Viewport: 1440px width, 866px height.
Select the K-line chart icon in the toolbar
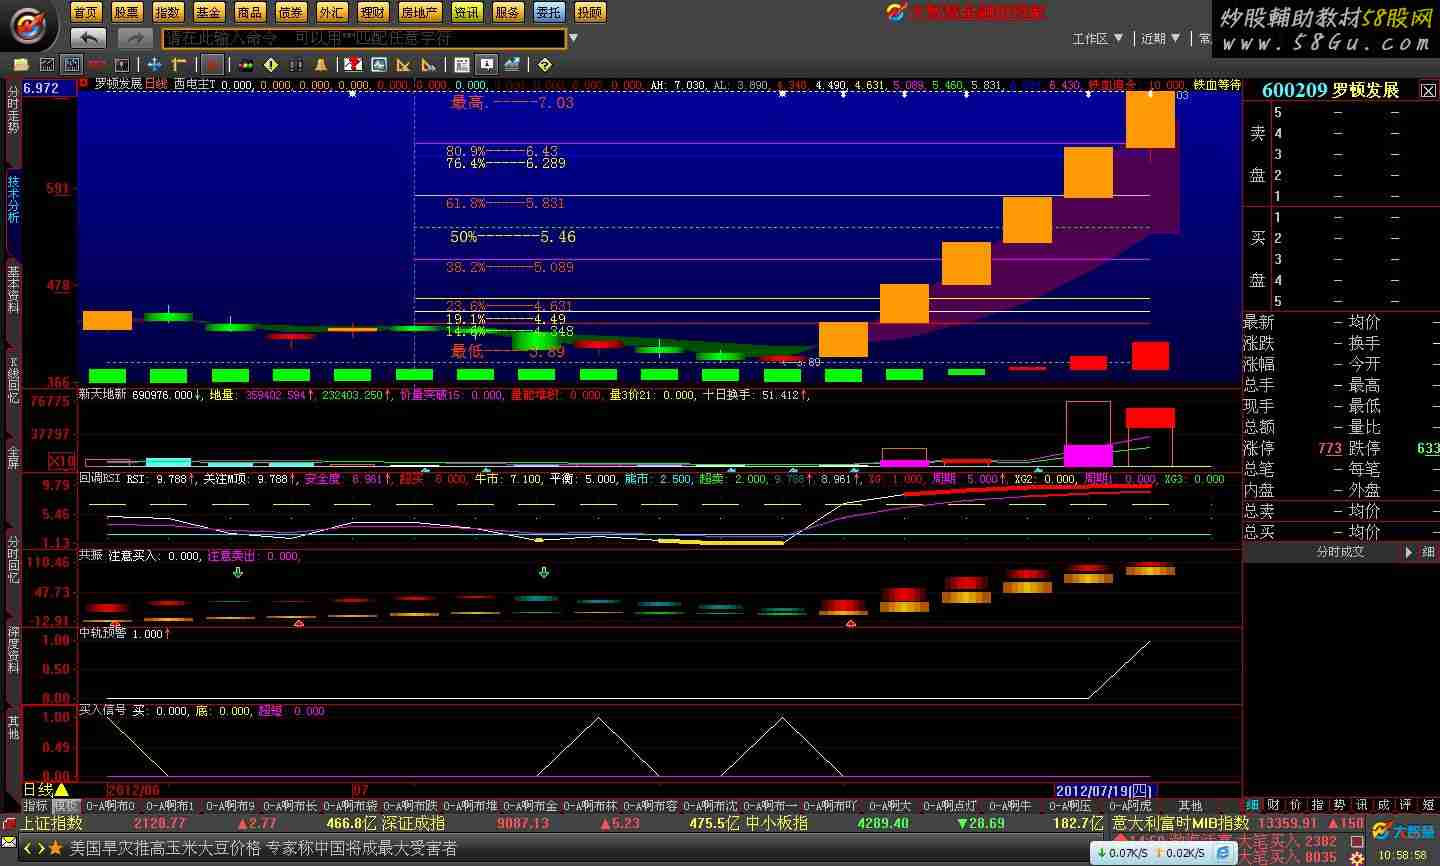(72, 64)
